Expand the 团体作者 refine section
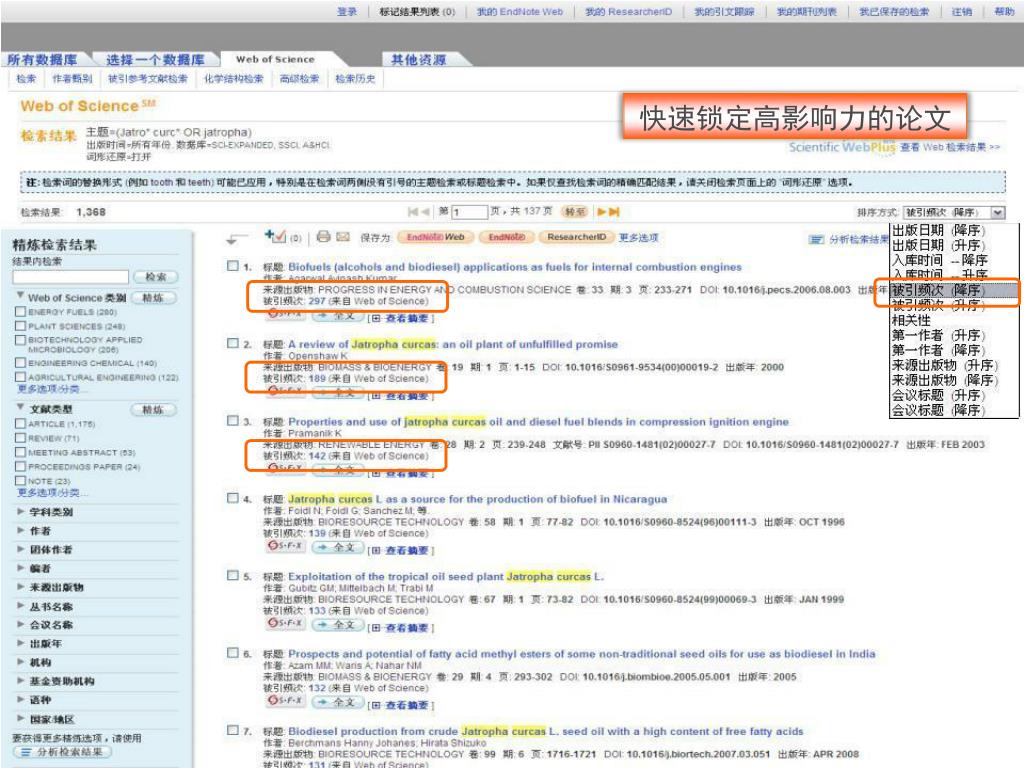Image resolution: width=1024 pixels, height=768 pixels. coord(21,549)
